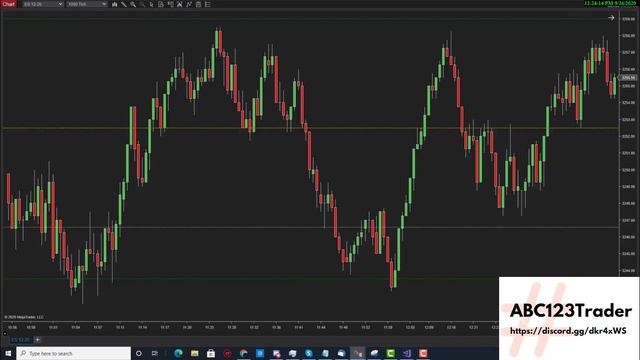Select the upper orange horizontal line
This screenshot has width=640, height=360.
[x=310, y=128]
